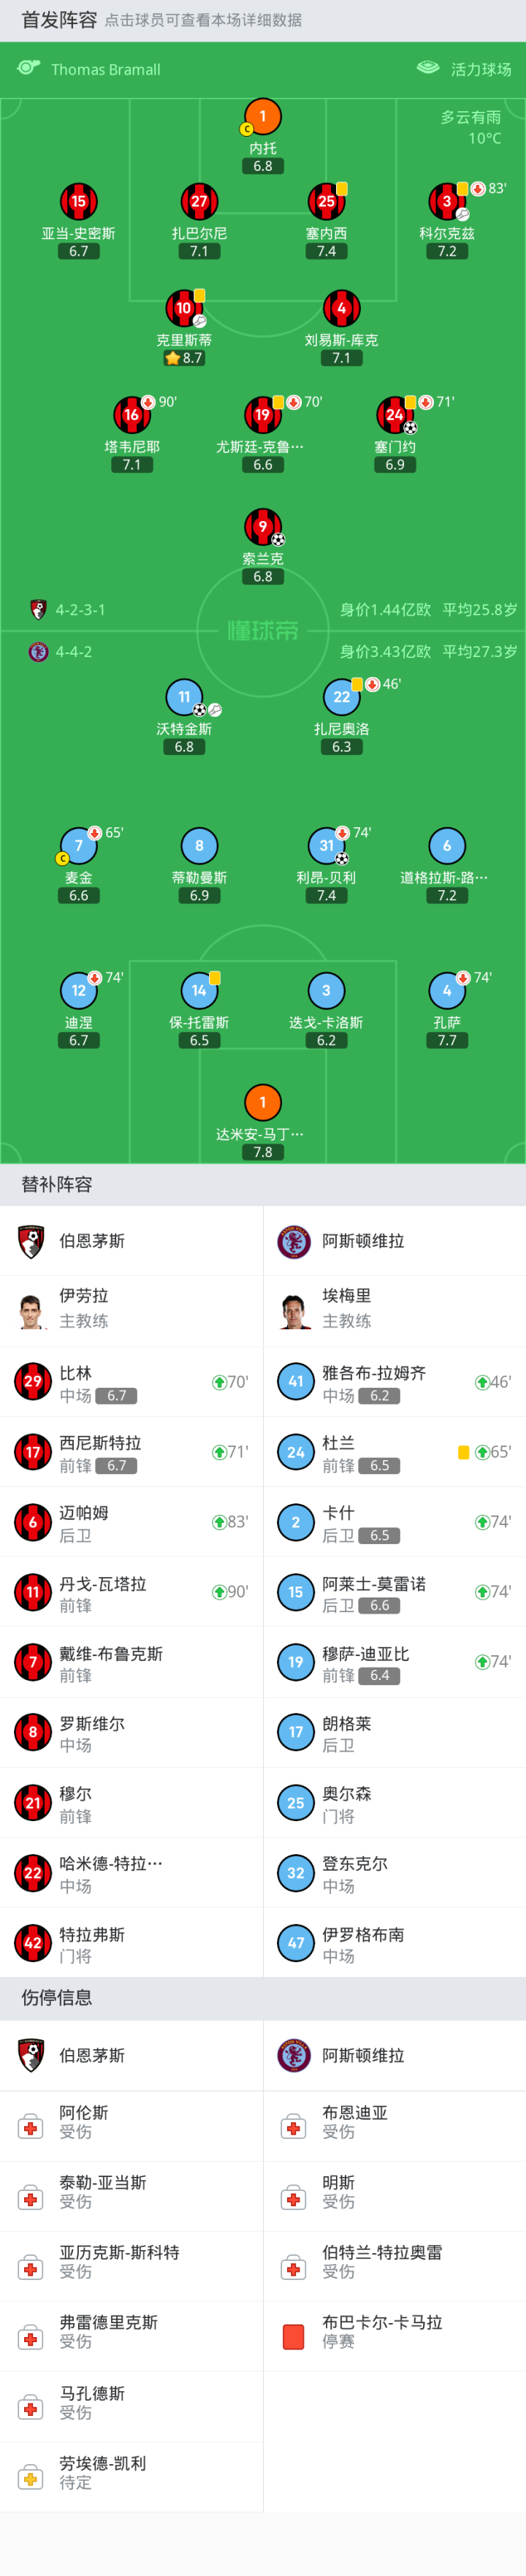Click 麦金's number 7 captain jersey
Viewport: 526px width, 2576px height.
pos(79,846)
